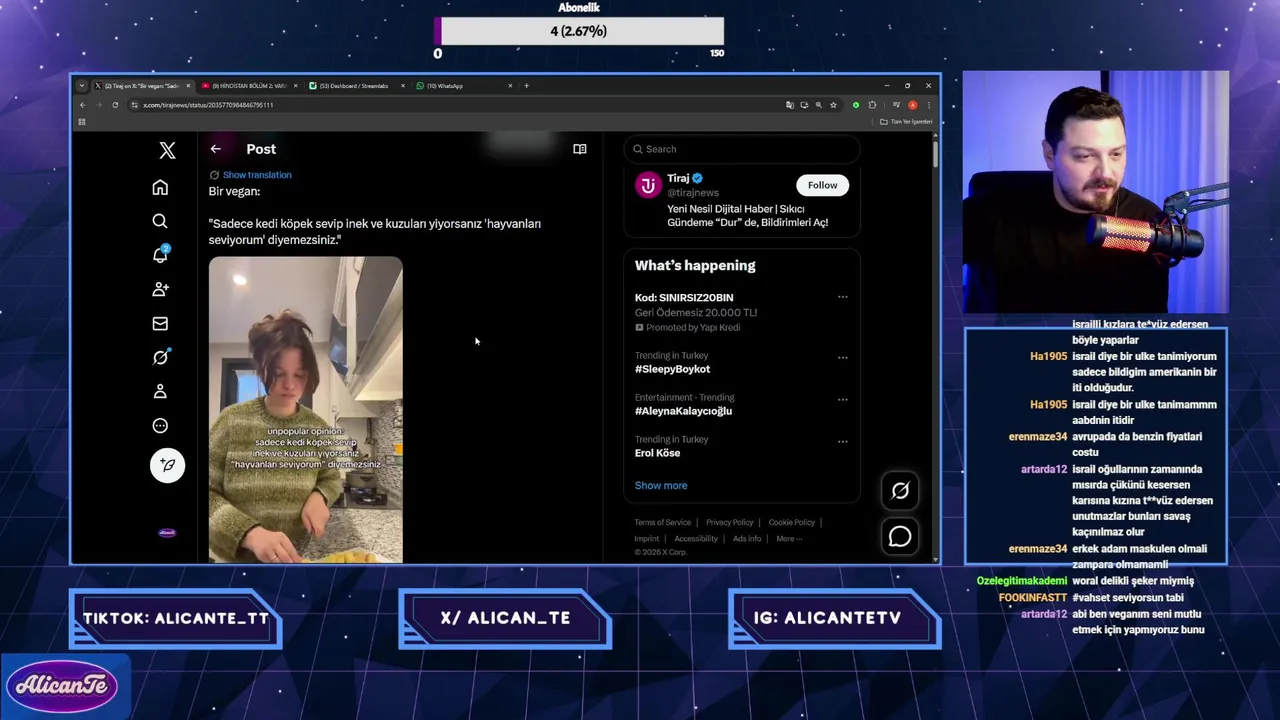Click the X search input field
Screen dimensions: 1280x720
click(741, 149)
